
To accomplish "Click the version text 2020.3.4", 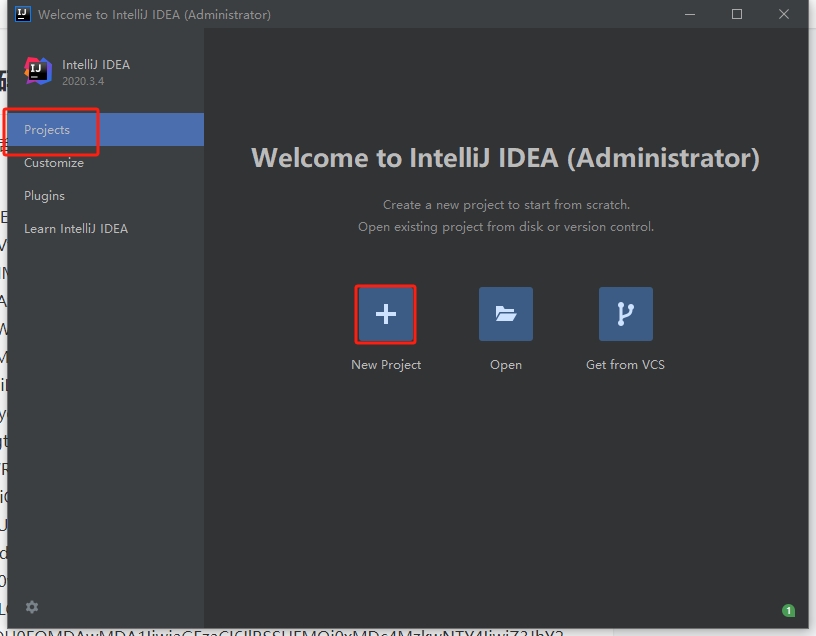I will 83,81.
